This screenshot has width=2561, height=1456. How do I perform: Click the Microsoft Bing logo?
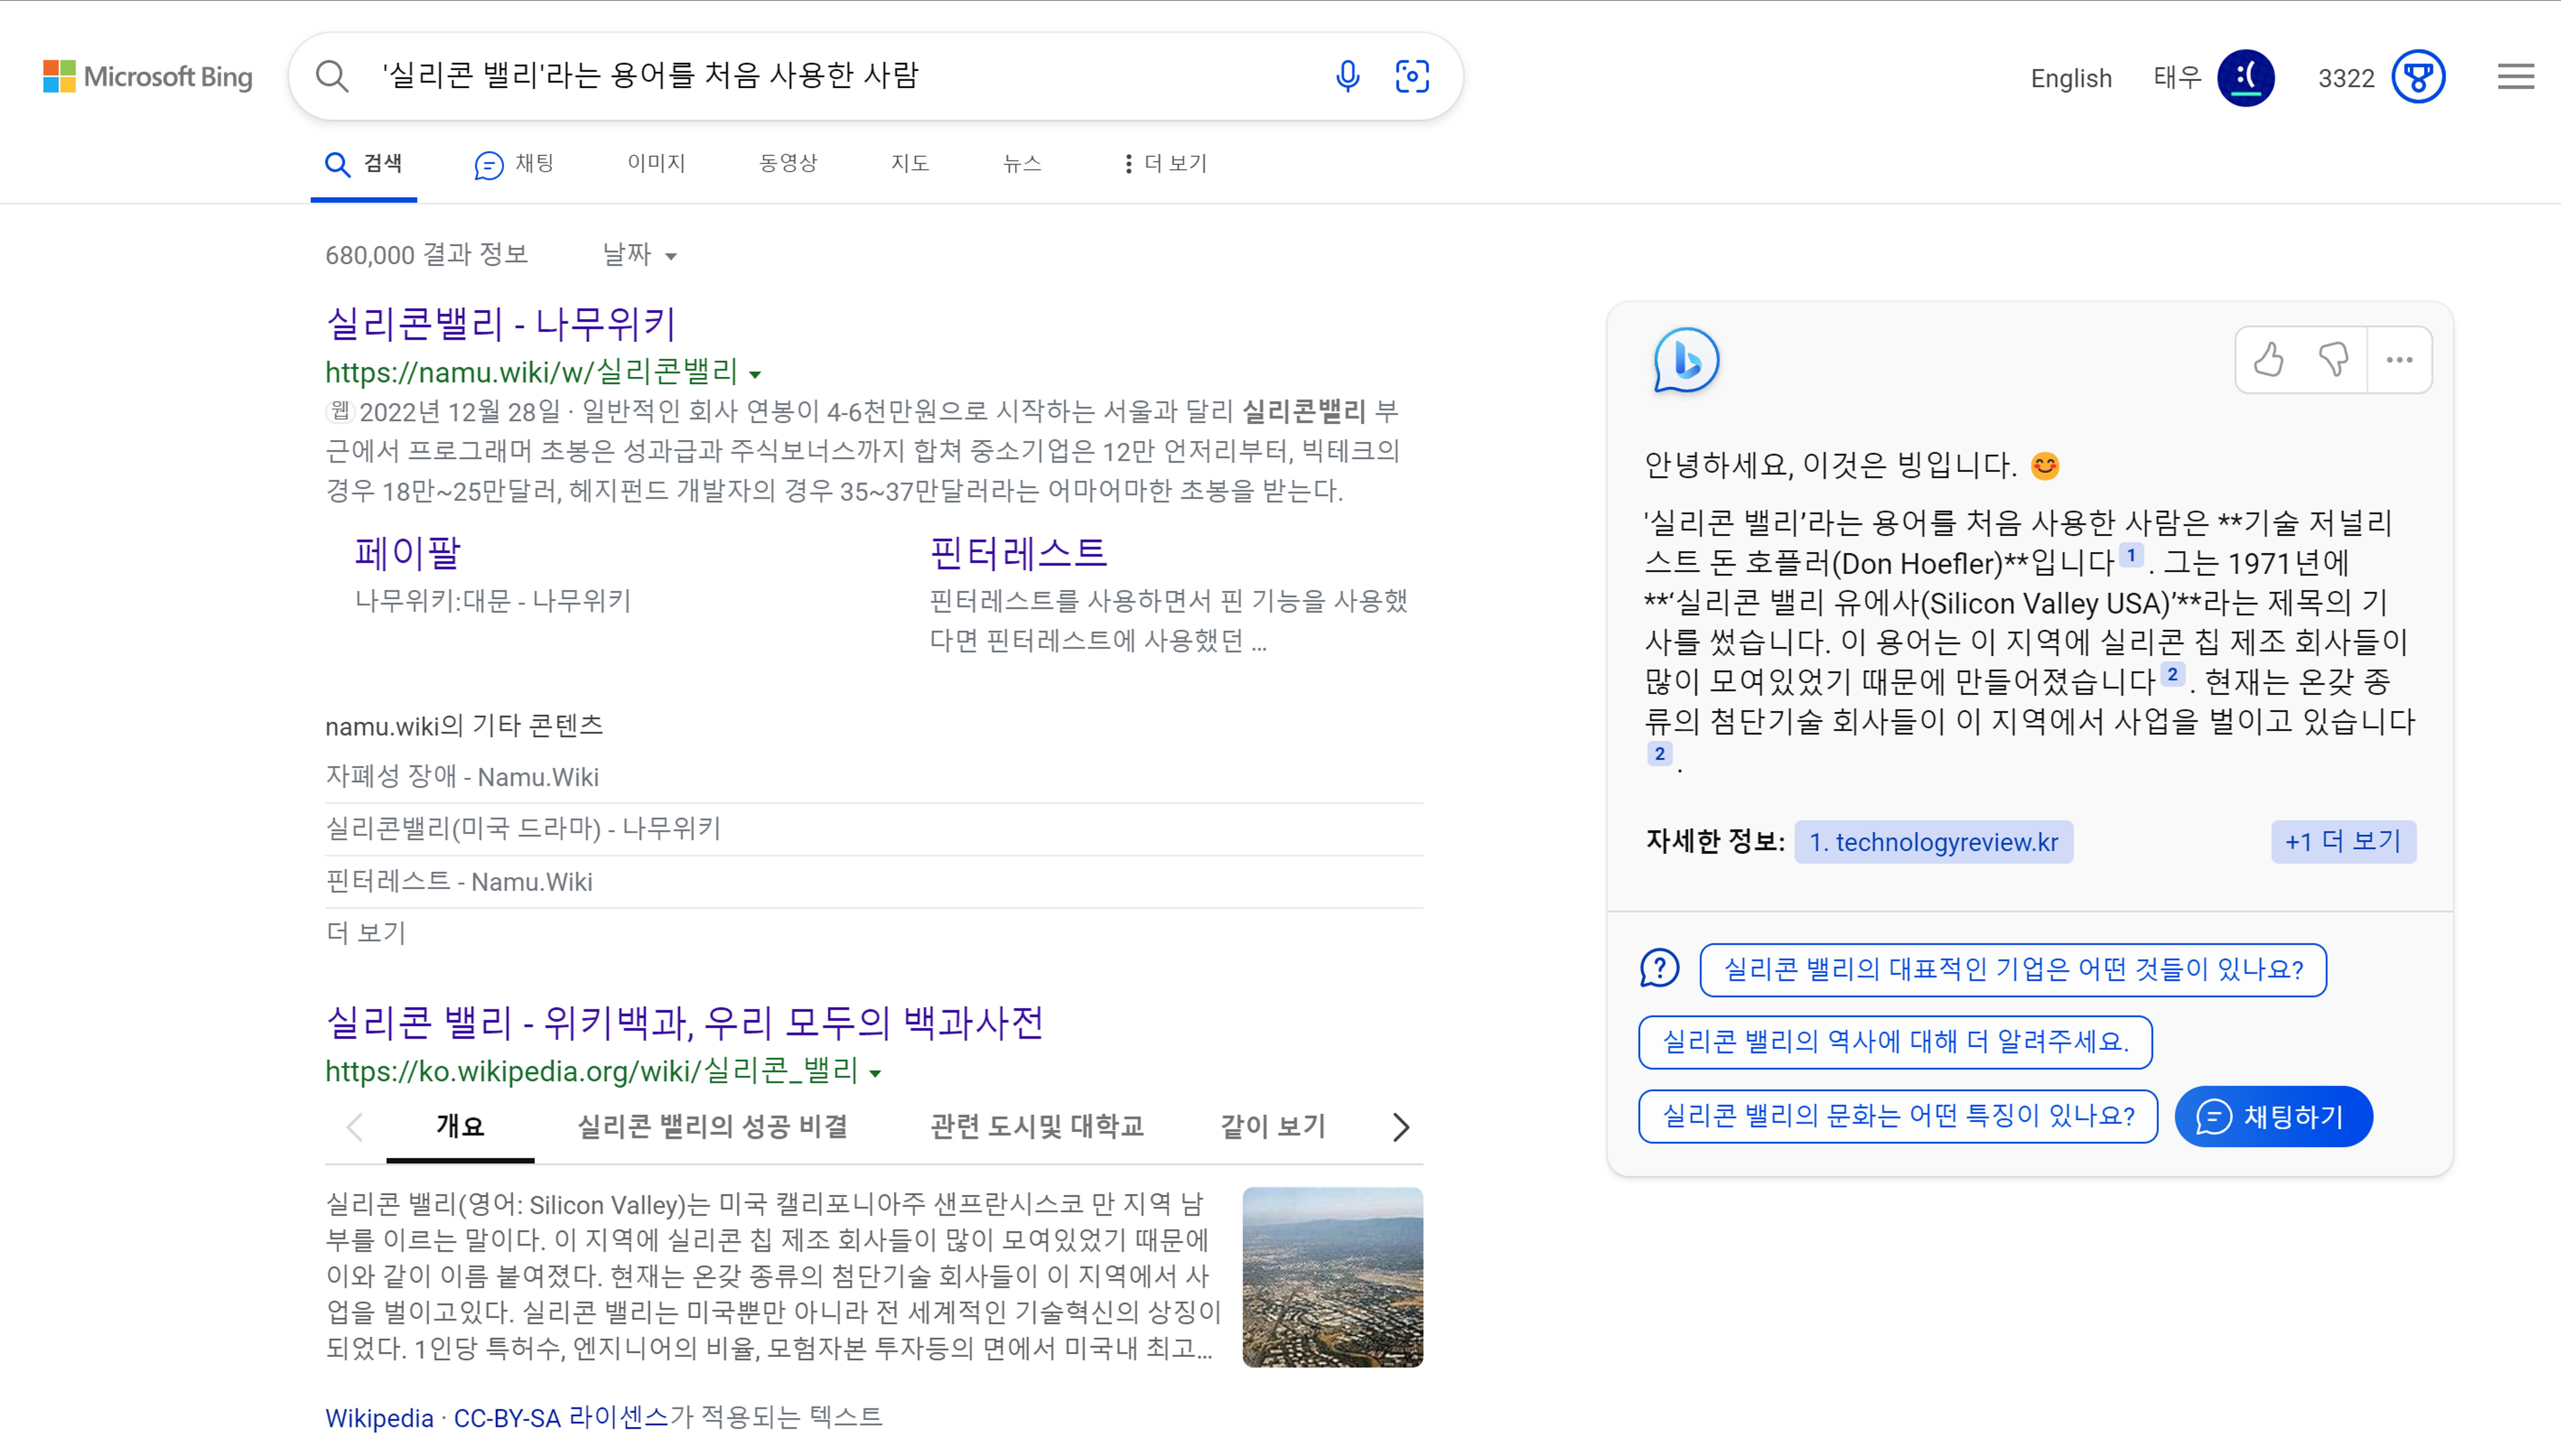[148, 77]
